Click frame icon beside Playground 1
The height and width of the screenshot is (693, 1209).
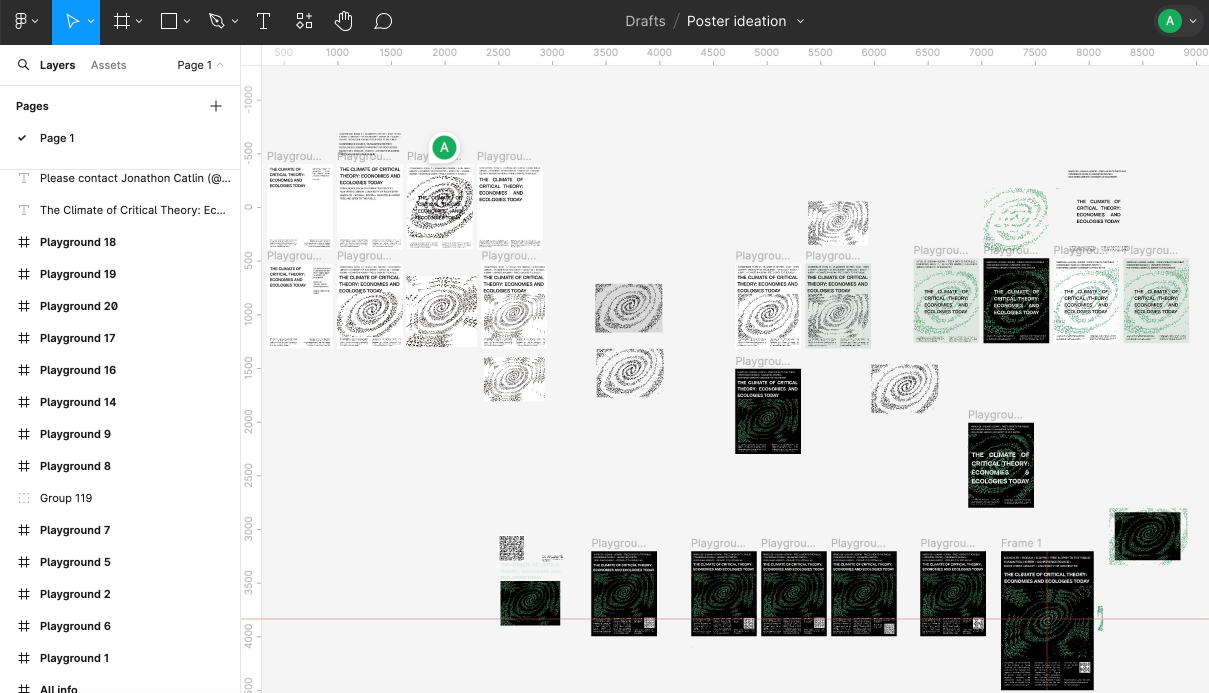click(24, 658)
